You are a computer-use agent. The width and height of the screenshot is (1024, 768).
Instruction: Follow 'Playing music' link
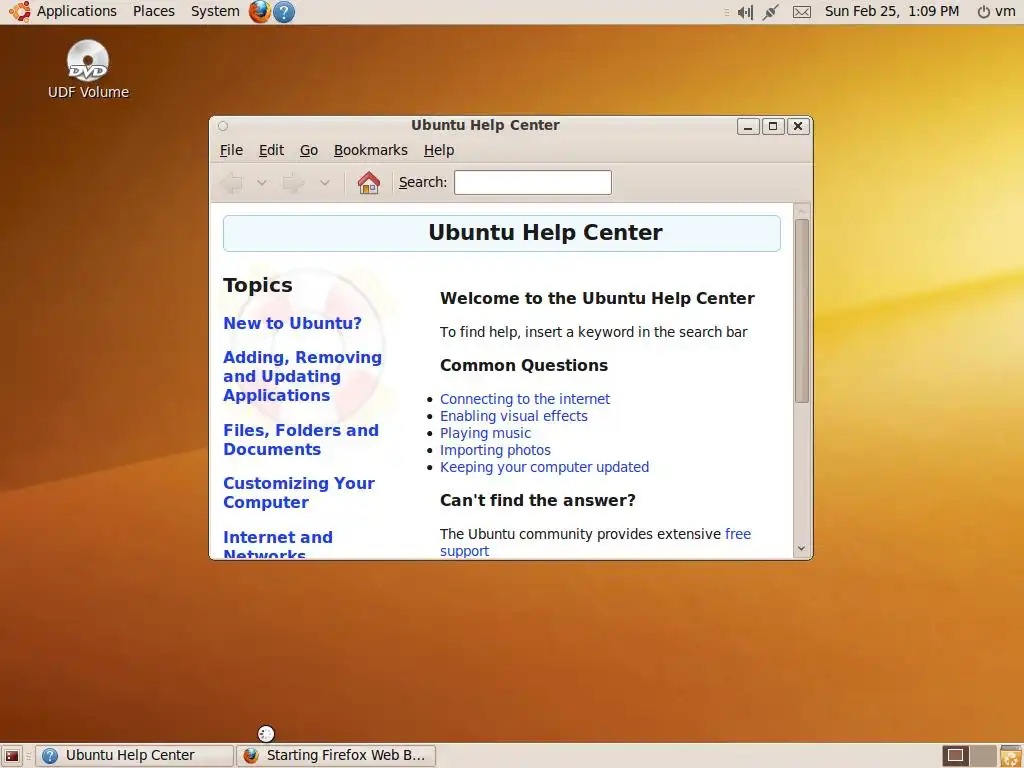click(485, 433)
